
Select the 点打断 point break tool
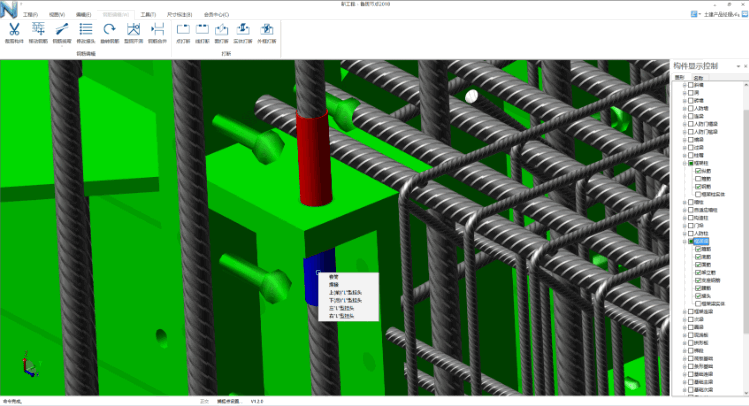(x=183, y=33)
